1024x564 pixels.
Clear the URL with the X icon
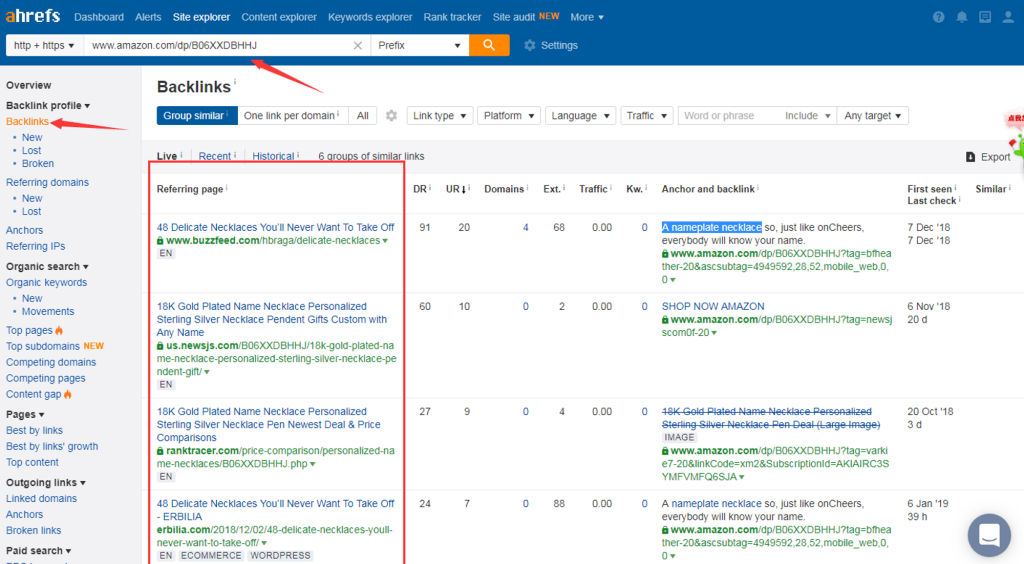point(357,46)
